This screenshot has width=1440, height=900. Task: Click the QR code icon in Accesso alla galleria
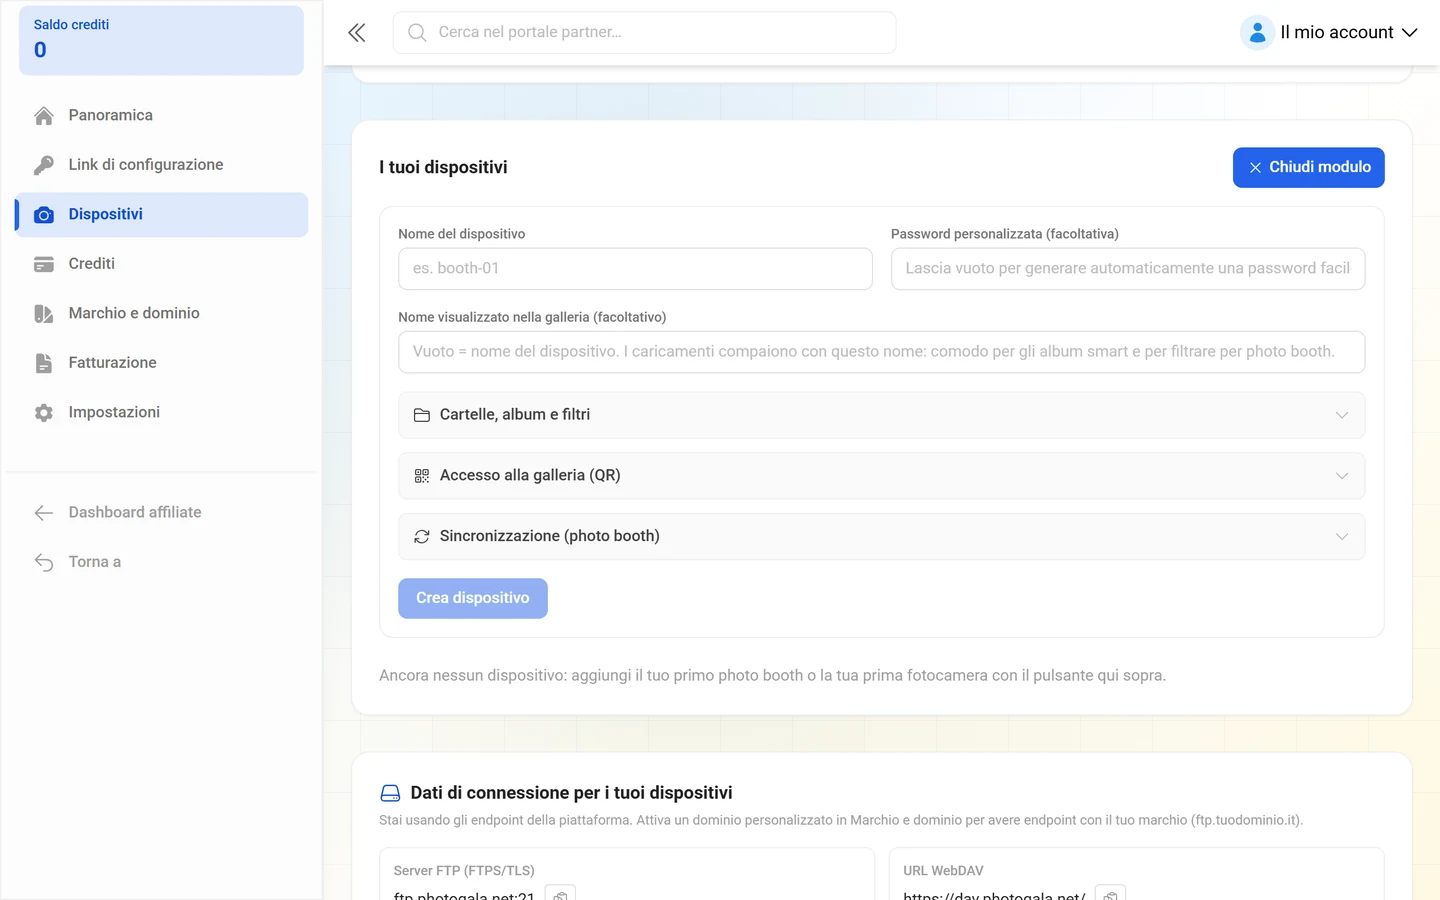point(422,476)
